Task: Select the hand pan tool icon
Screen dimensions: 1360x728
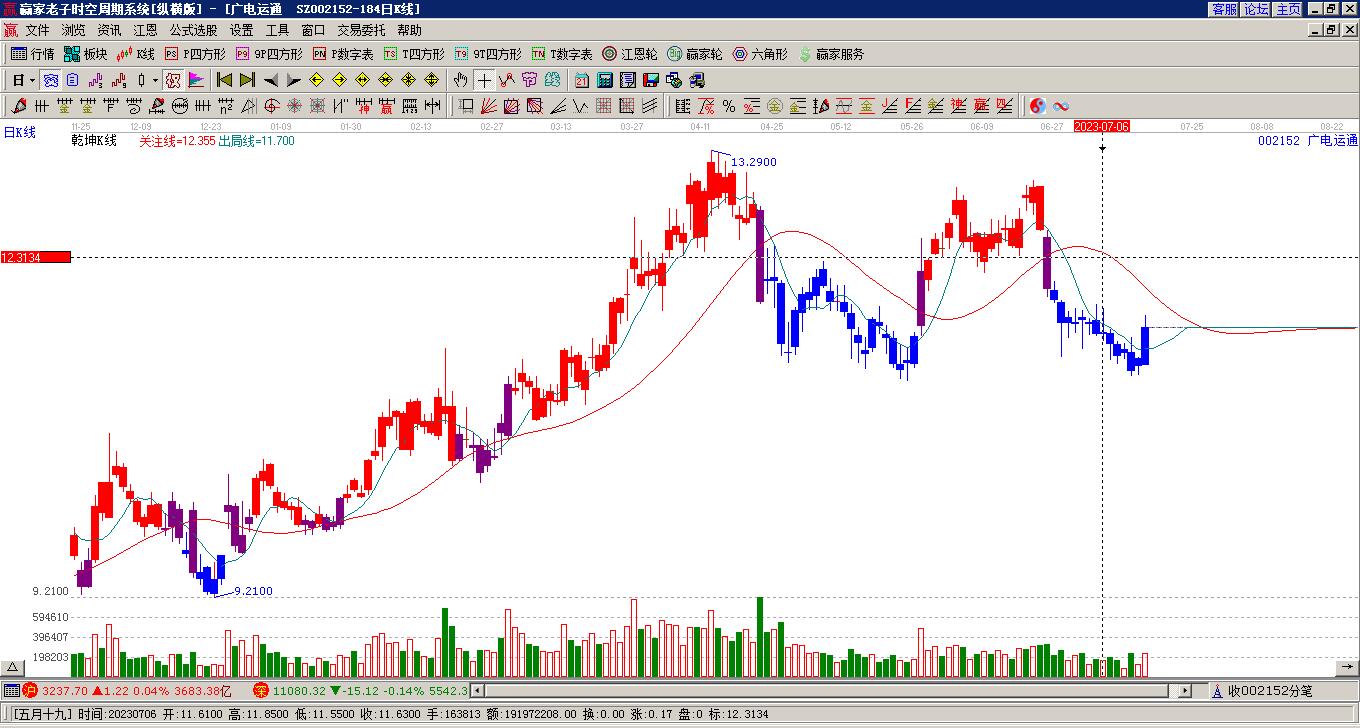Action: click(x=460, y=80)
